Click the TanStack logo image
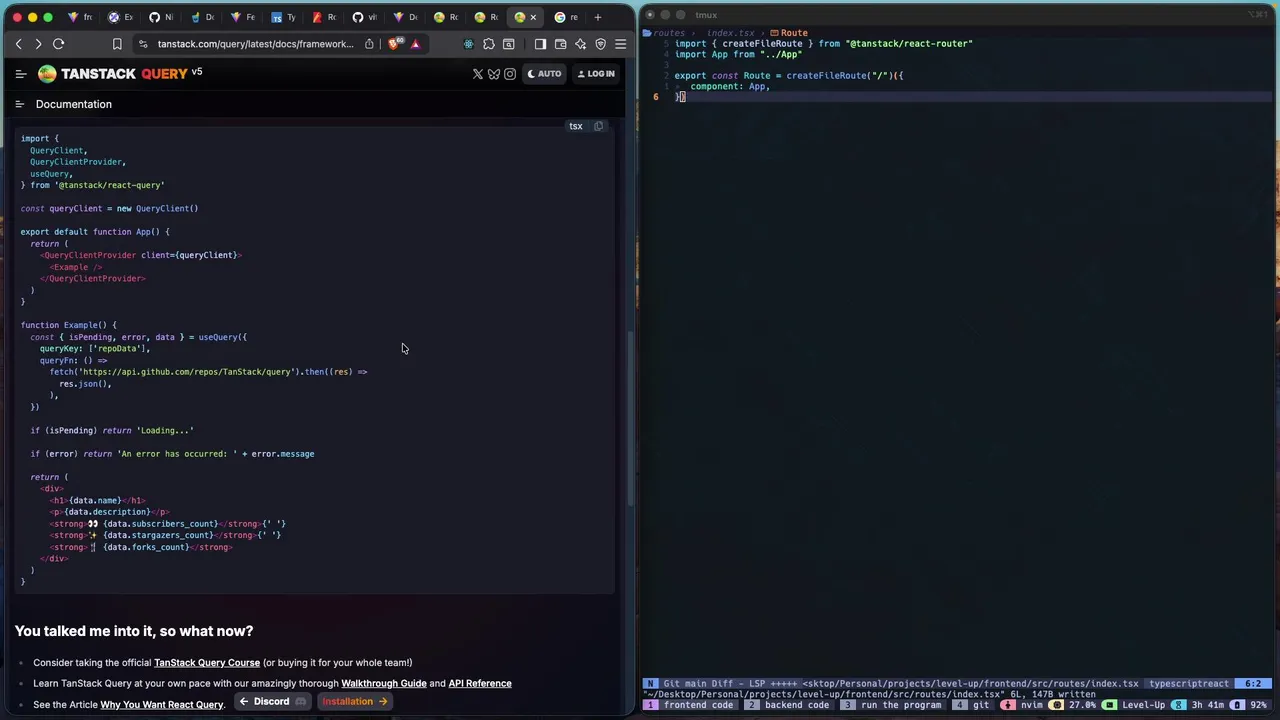 [x=47, y=73]
